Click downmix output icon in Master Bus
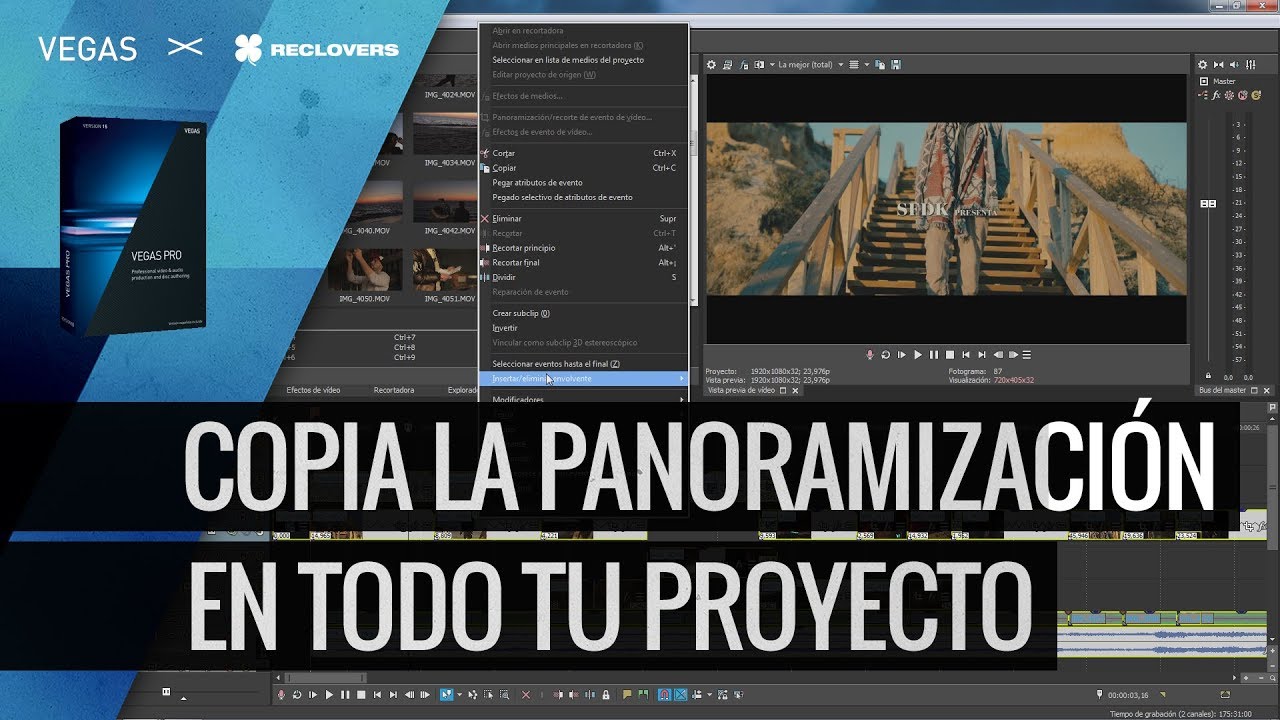The image size is (1280, 720). coord(1218,65)
